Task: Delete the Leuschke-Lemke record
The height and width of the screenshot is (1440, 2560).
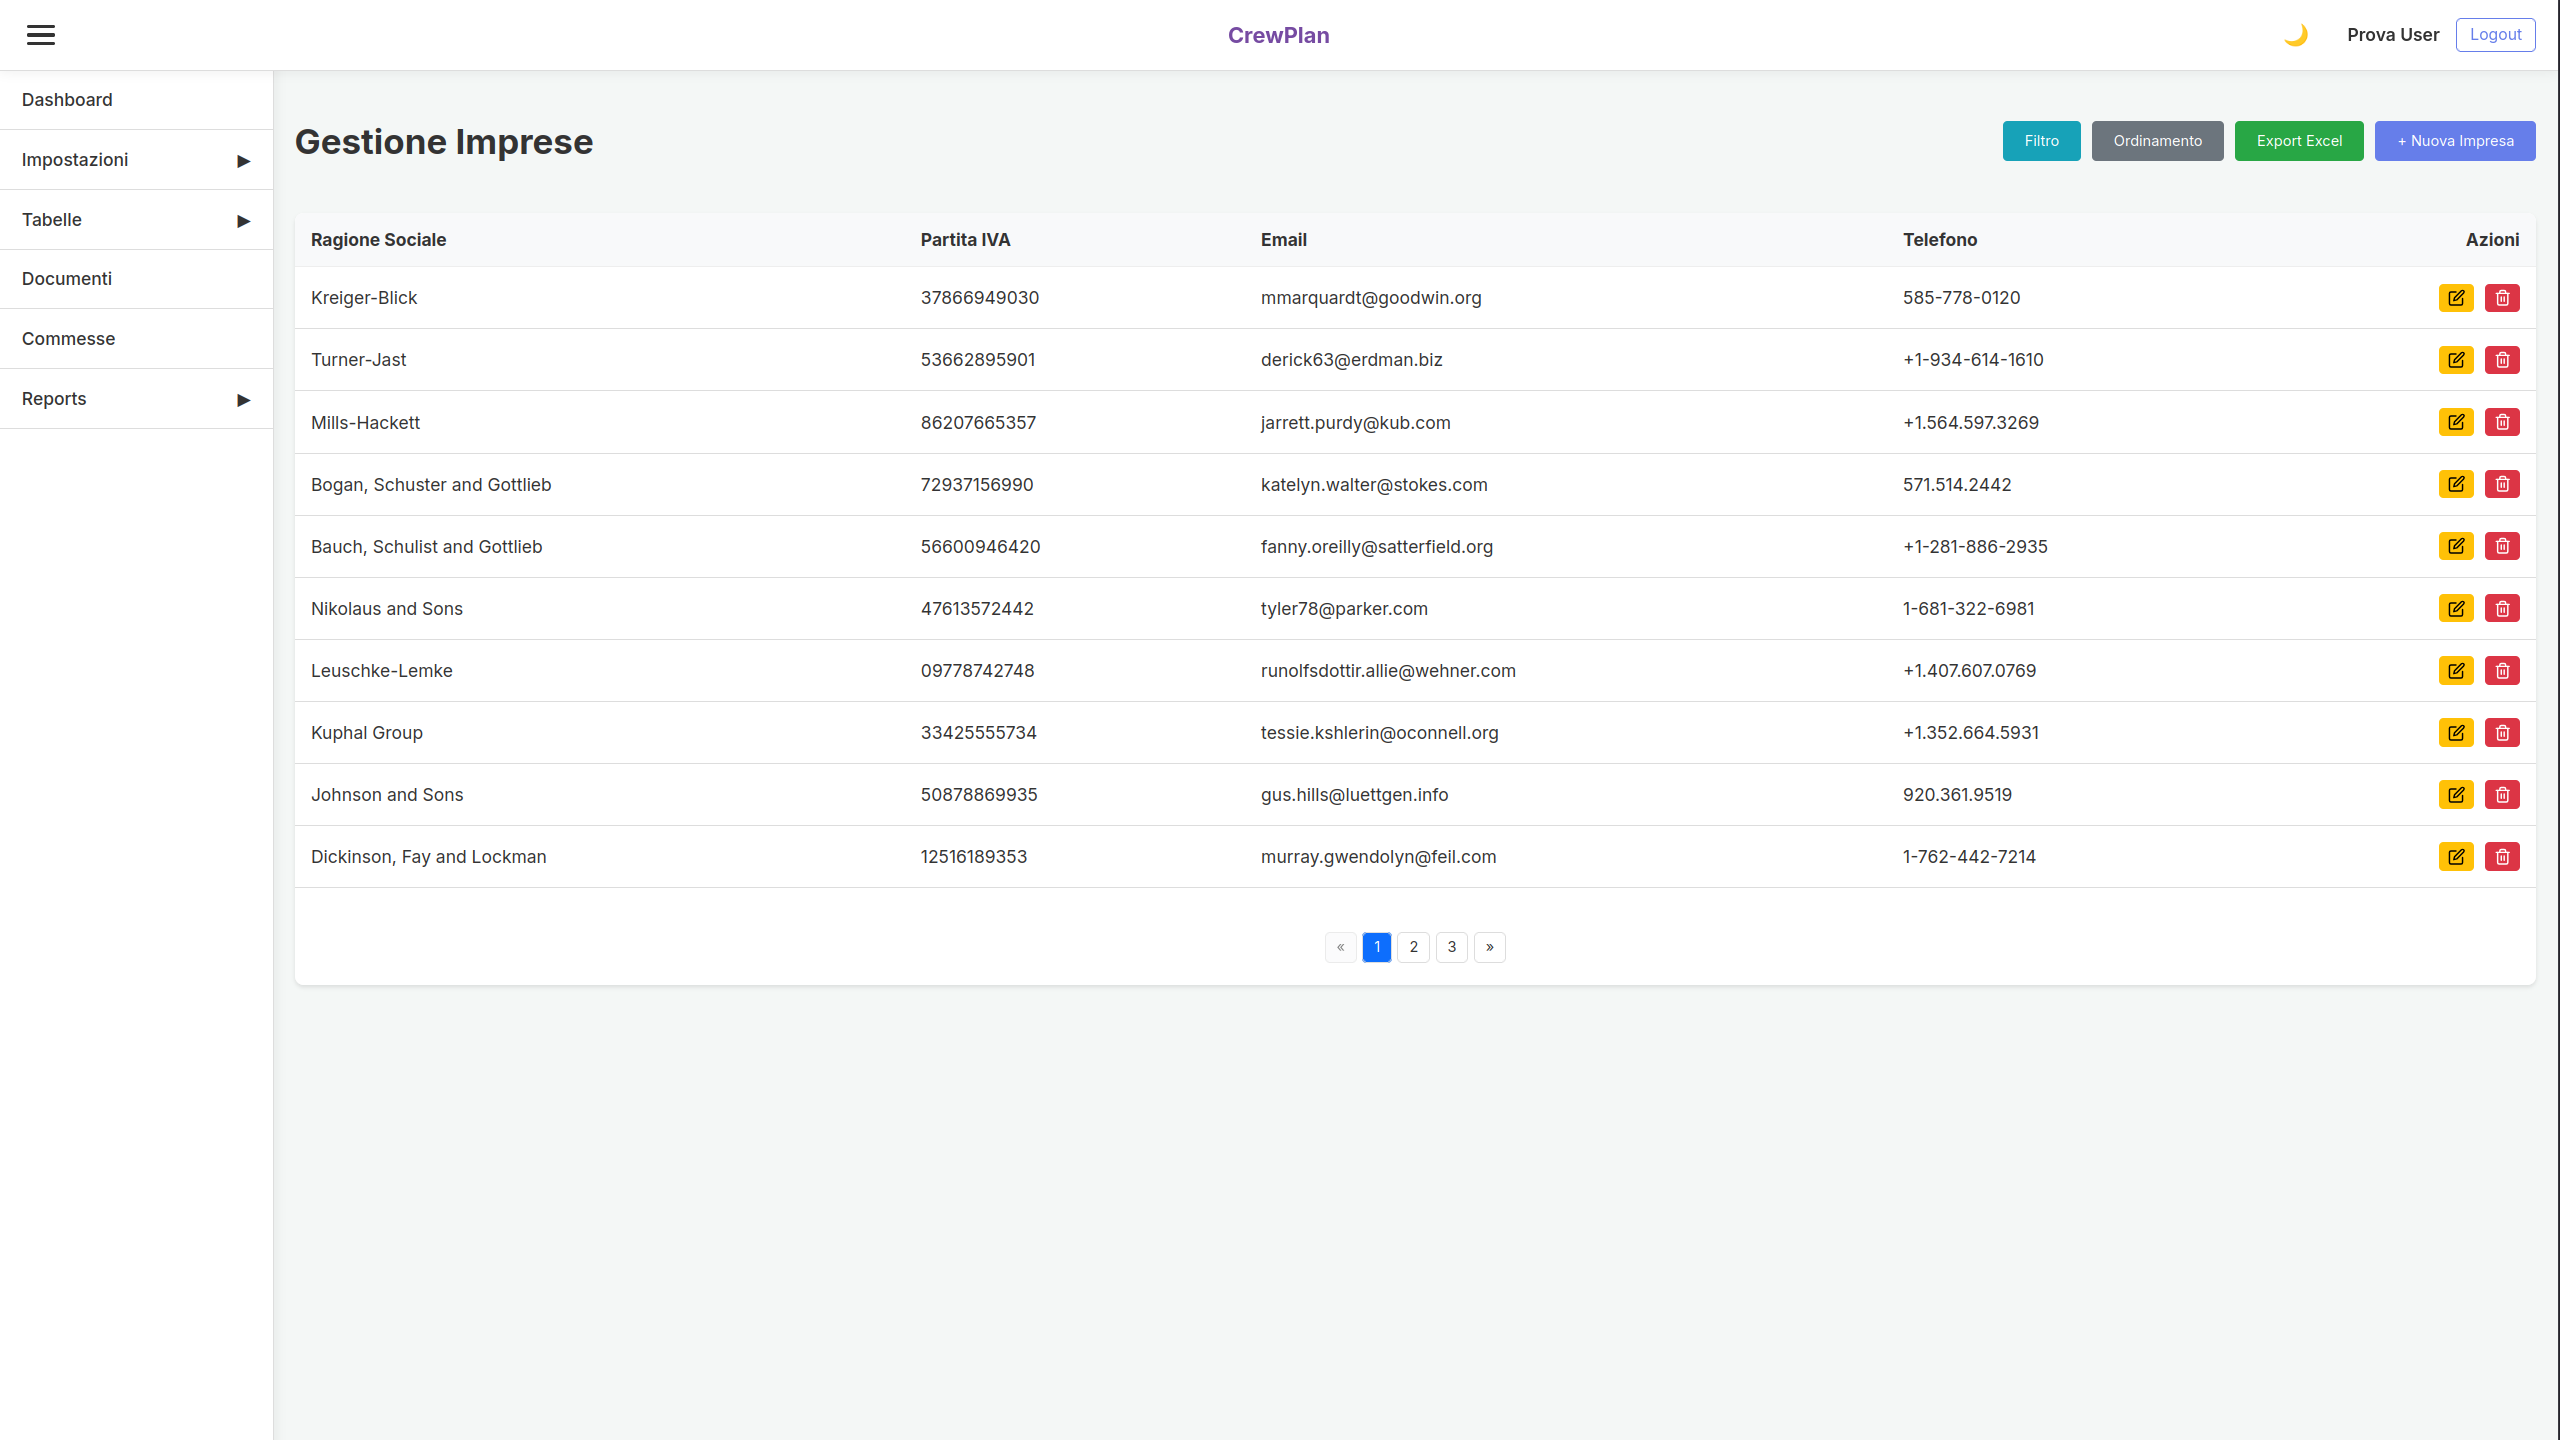Action: [2502, 670]
